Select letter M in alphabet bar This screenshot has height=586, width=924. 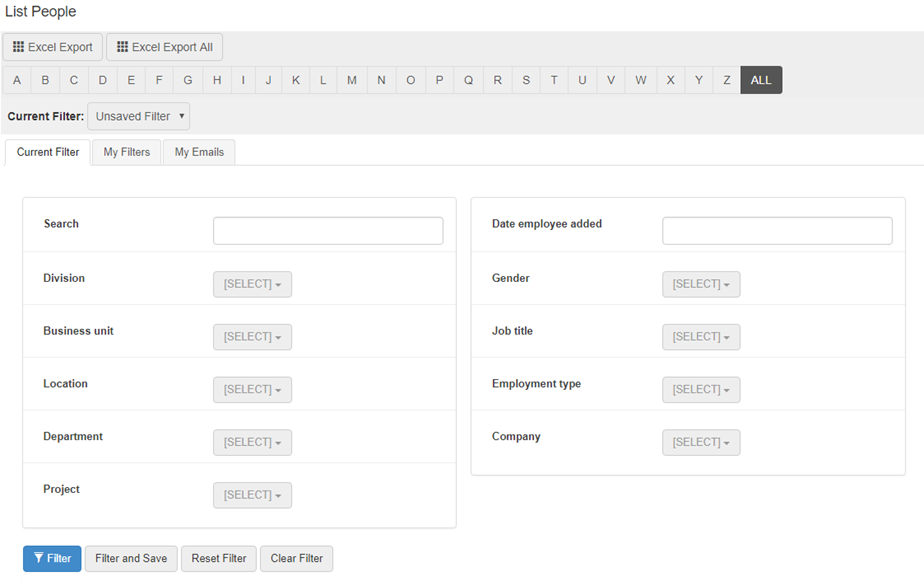pyautogui.click(x=351, y=80)
